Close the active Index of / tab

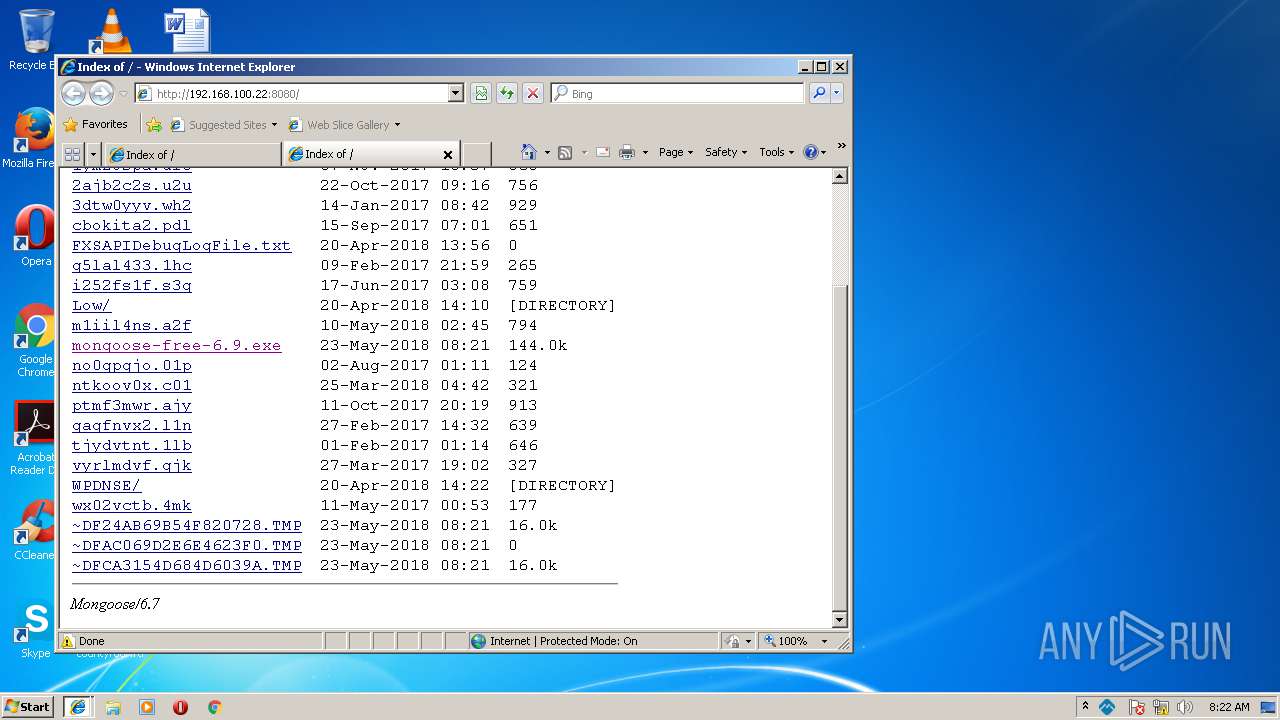[x=448, y=154]
